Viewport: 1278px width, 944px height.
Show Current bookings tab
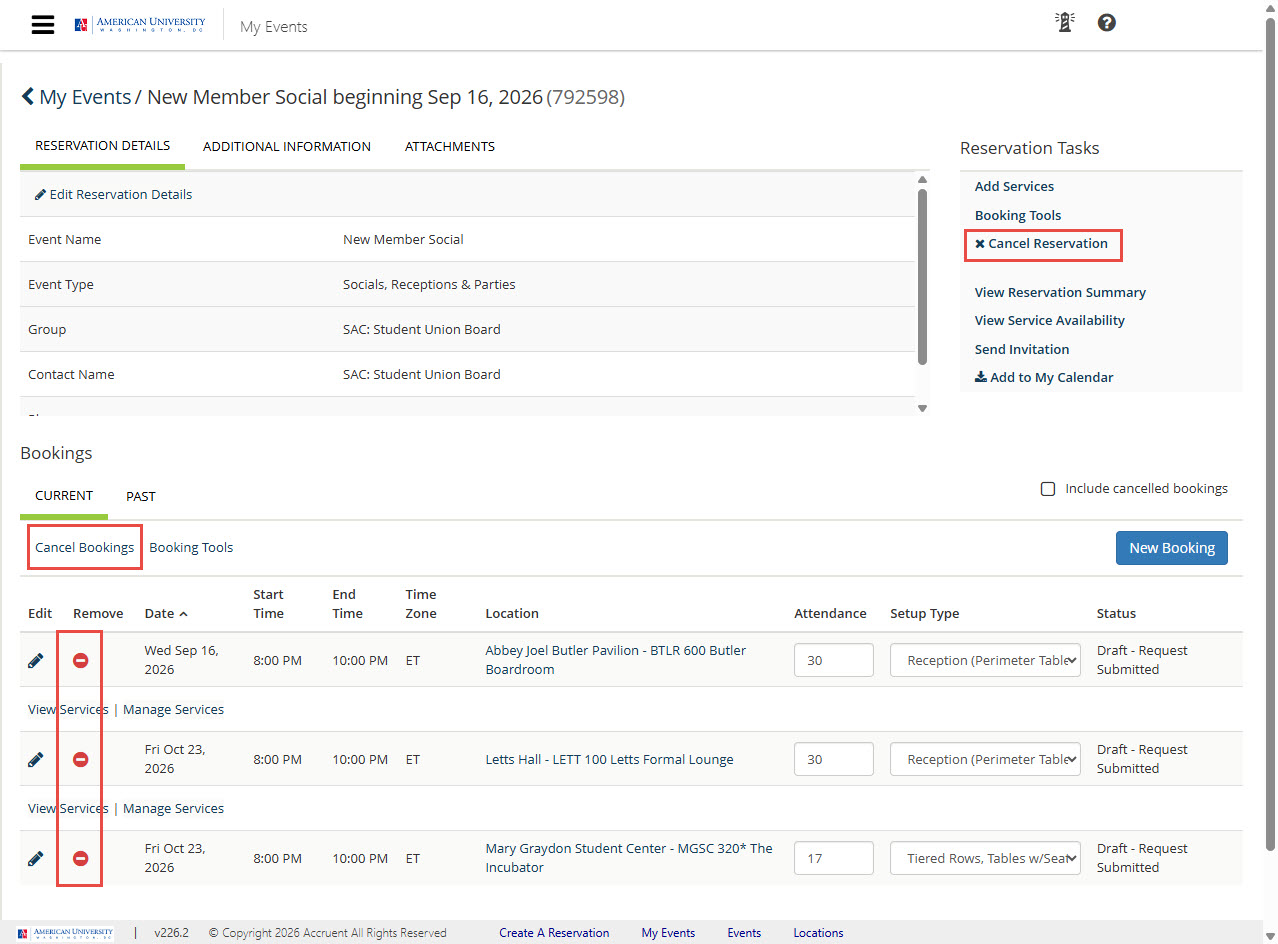click(64, 496)
